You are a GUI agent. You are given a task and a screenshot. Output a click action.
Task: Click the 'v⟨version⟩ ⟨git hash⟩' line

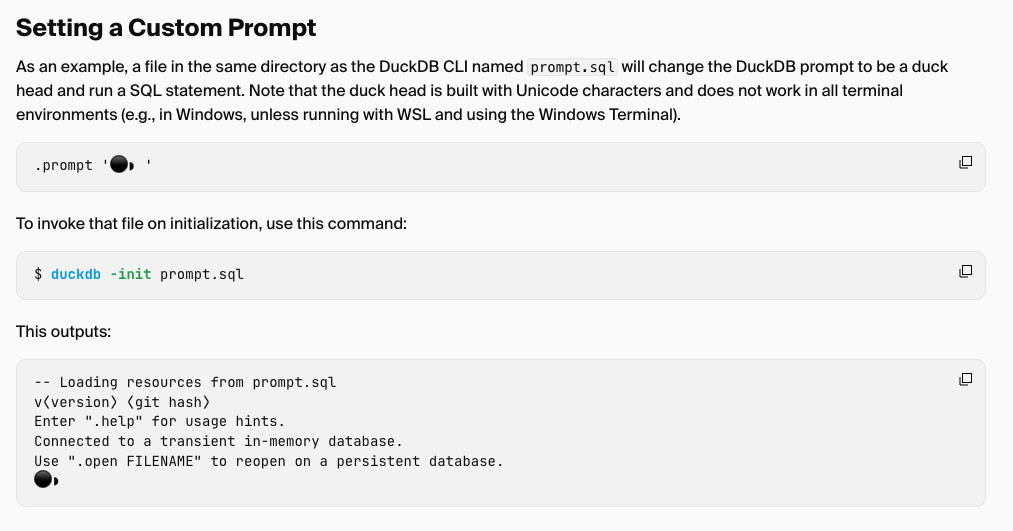(x=122, y=402)
